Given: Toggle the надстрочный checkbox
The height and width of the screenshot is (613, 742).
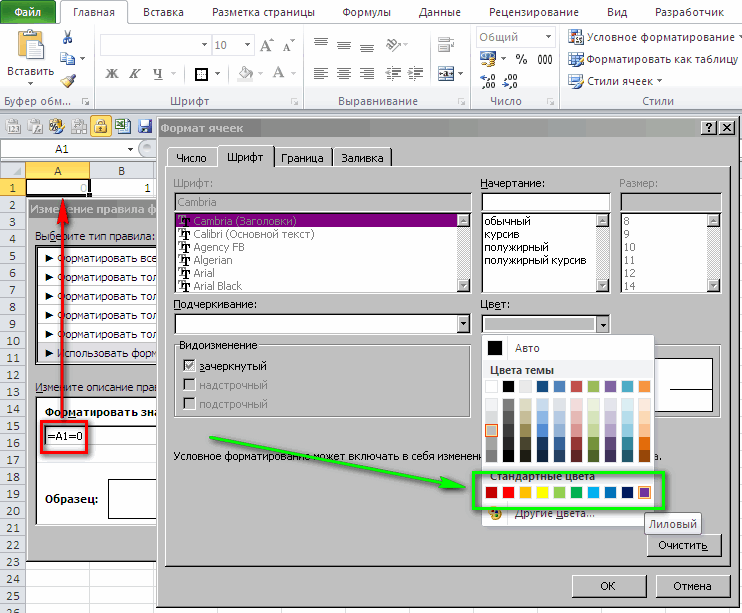Looking at the screenshot, I should click(x=189, y=384).
